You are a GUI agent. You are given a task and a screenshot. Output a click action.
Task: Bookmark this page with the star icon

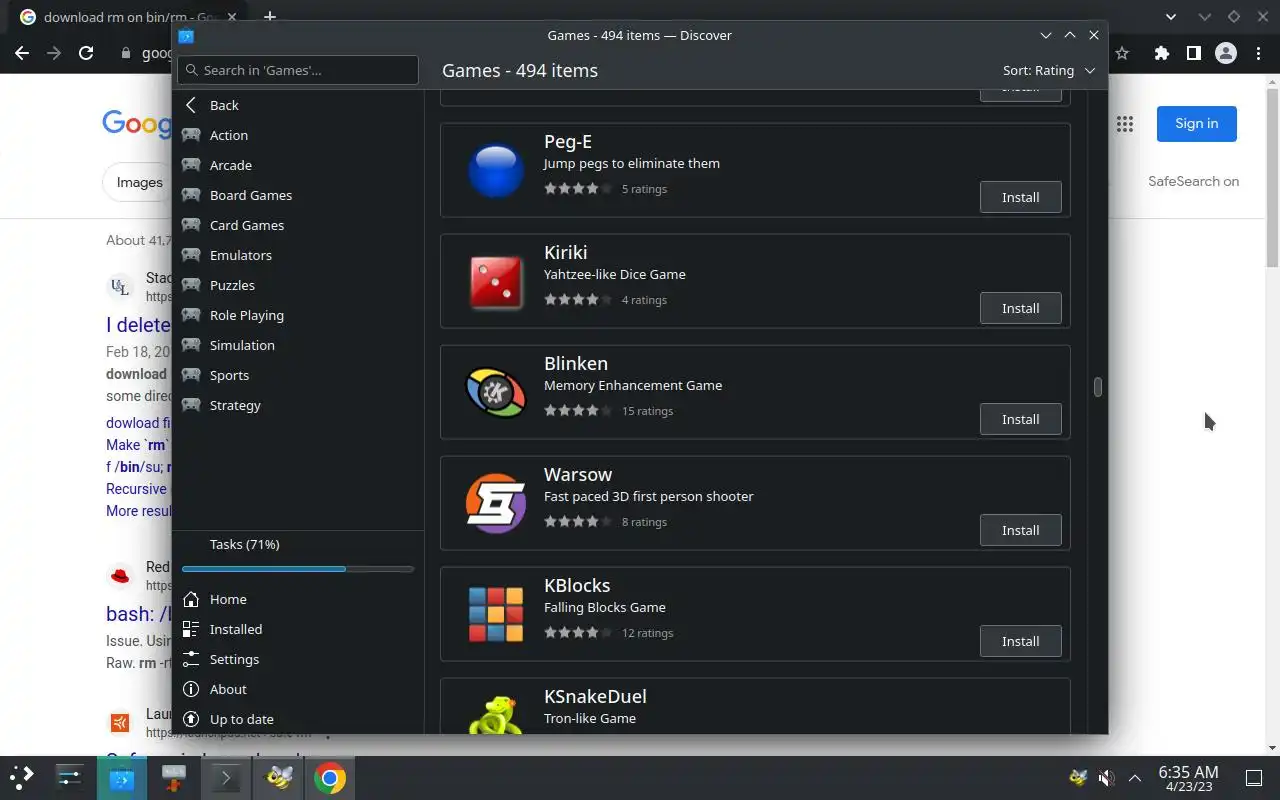1122,53
